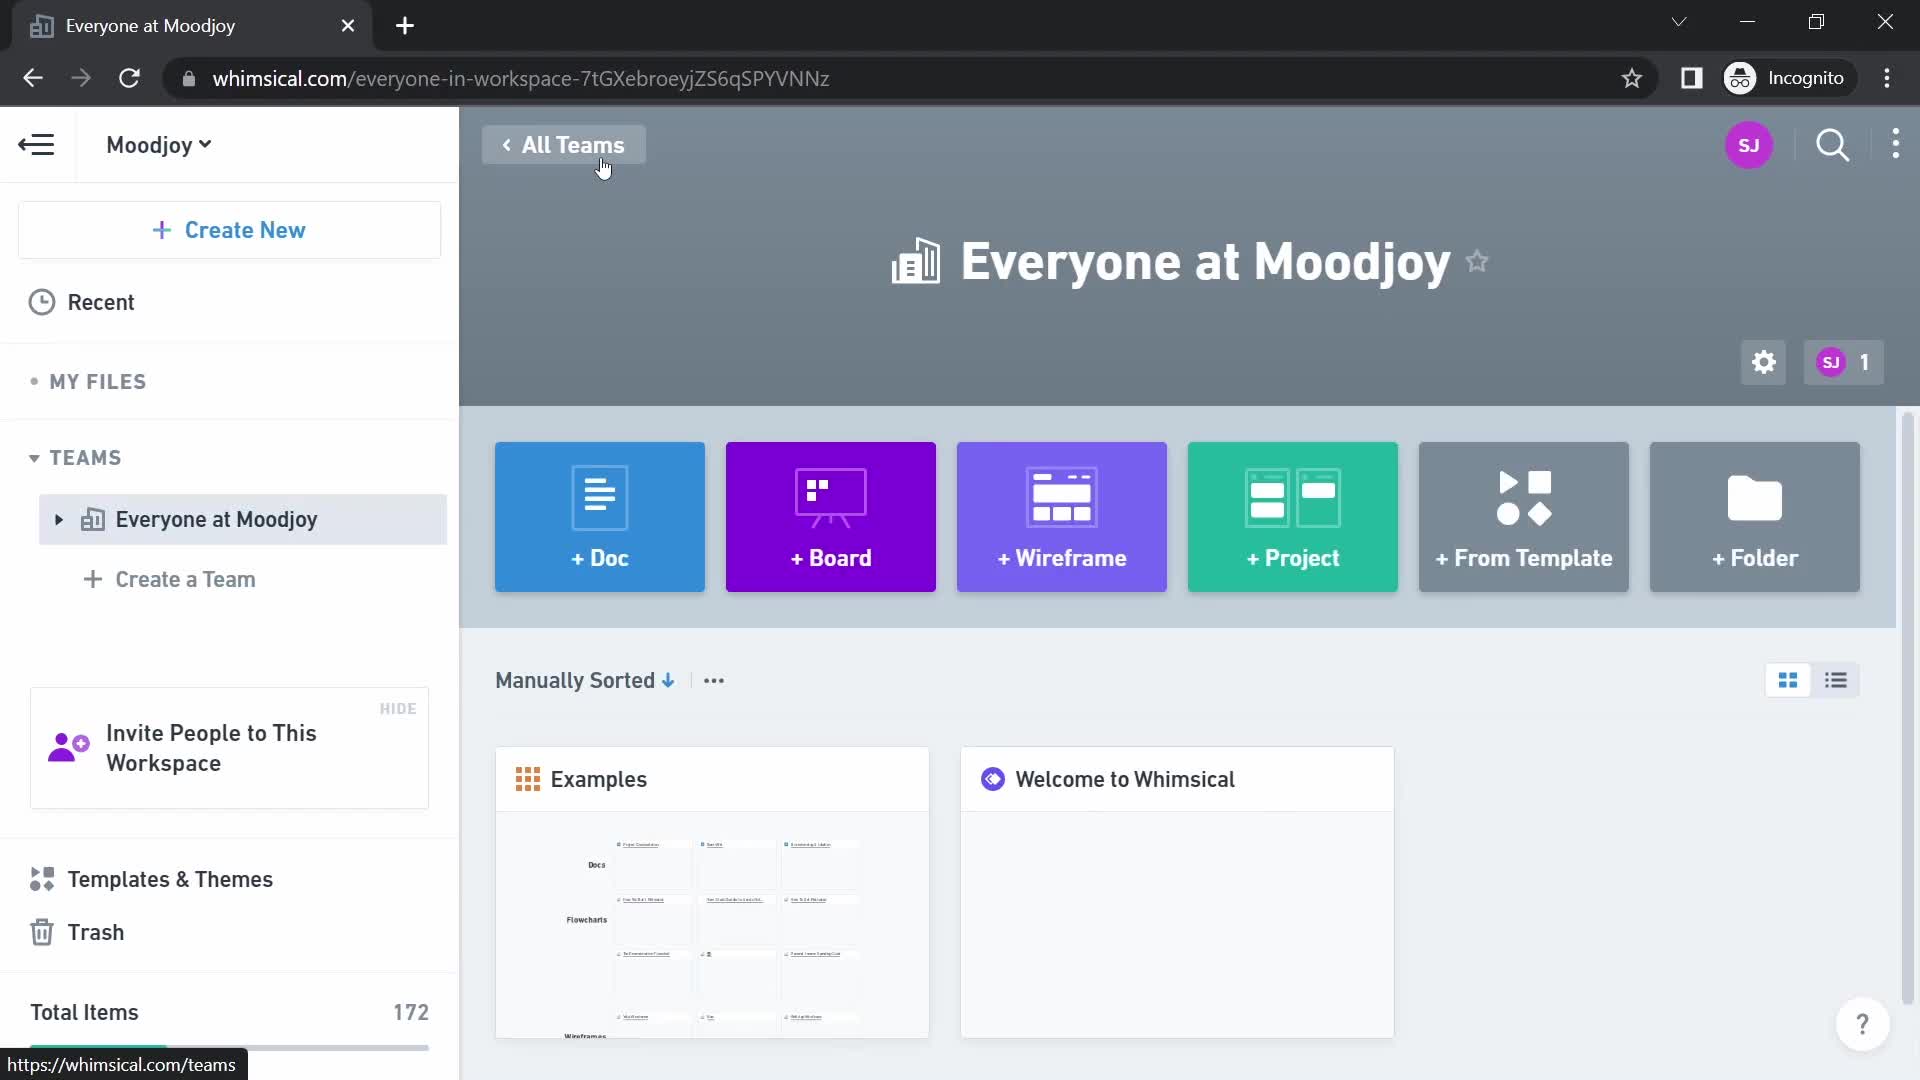Image resolution: width=1920 pixels, height=1080 pixels.
Task: Select Recent in sidebar
Action: click(102, 302)
